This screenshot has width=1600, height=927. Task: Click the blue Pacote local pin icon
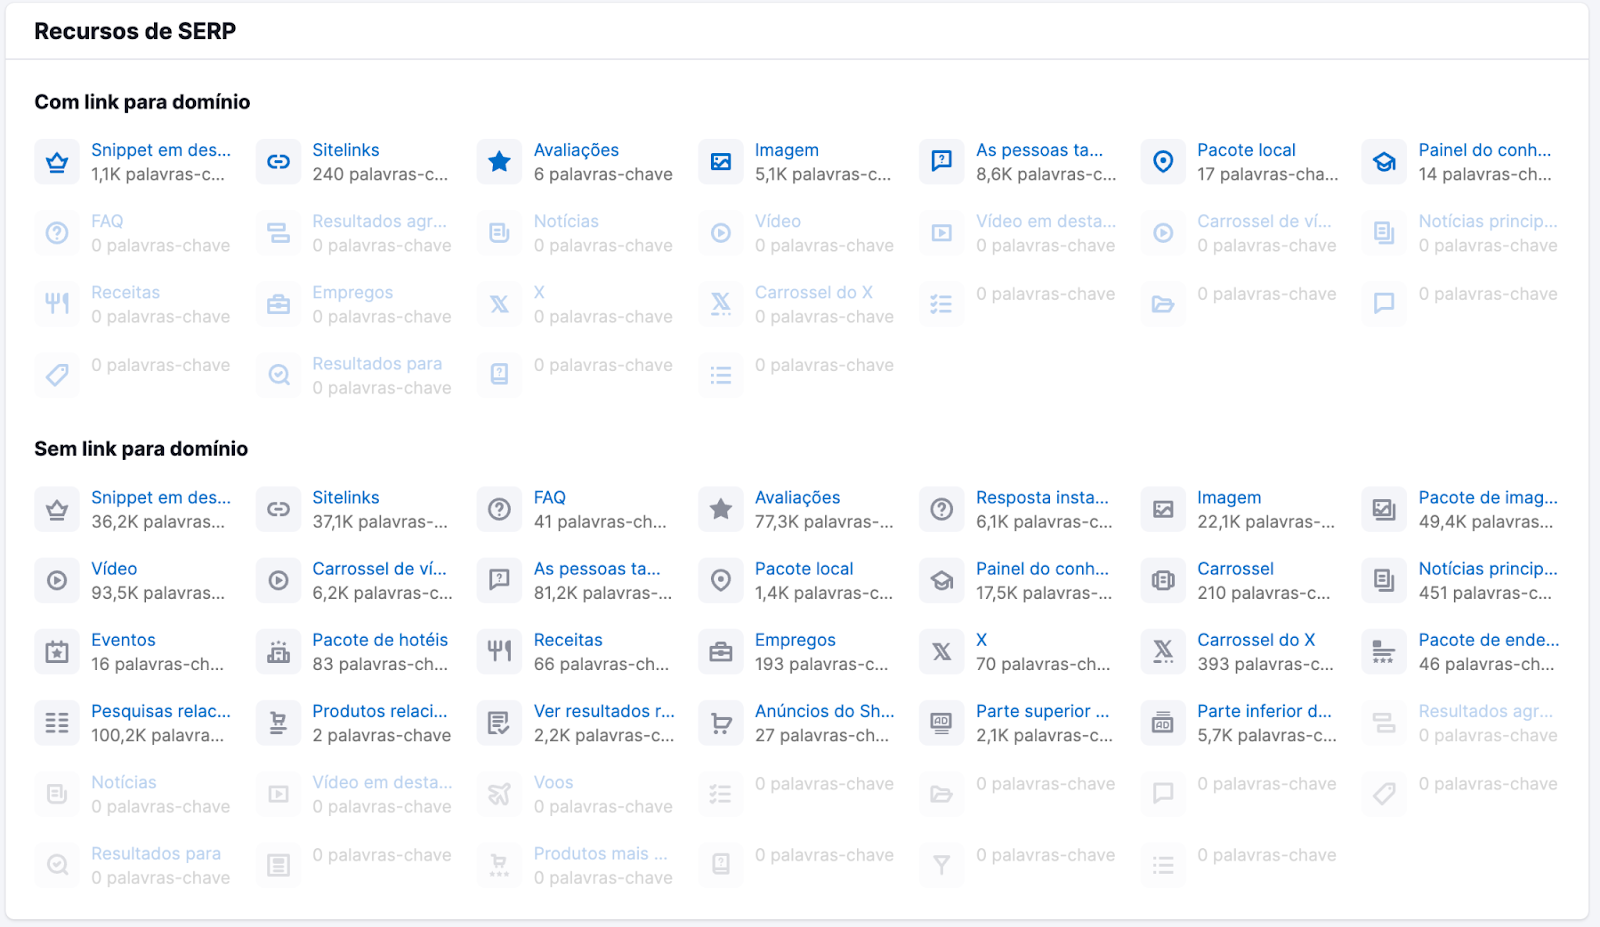[1163, 162]
